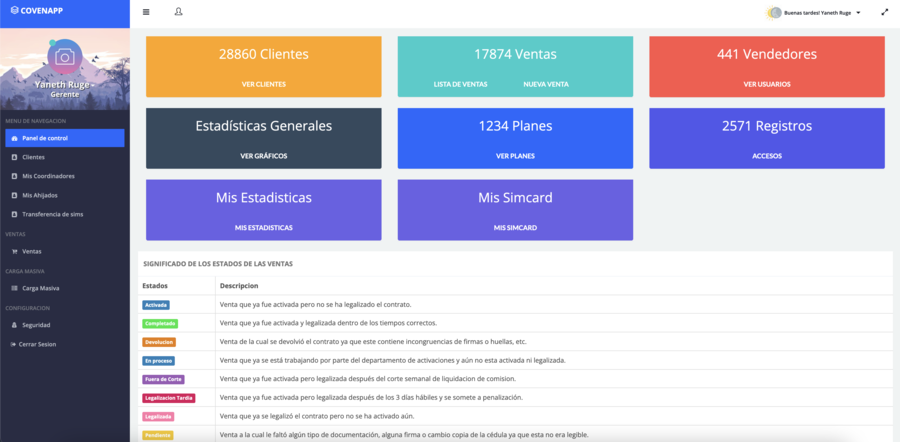
Task: Click VER GRÁFICOS link
Action: point(263,156)
